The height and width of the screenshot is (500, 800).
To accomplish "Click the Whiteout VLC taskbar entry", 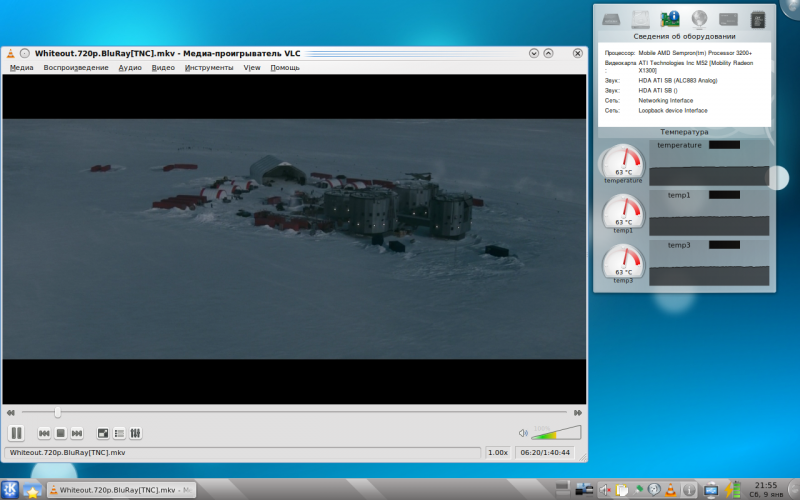I will click(121, 490).
